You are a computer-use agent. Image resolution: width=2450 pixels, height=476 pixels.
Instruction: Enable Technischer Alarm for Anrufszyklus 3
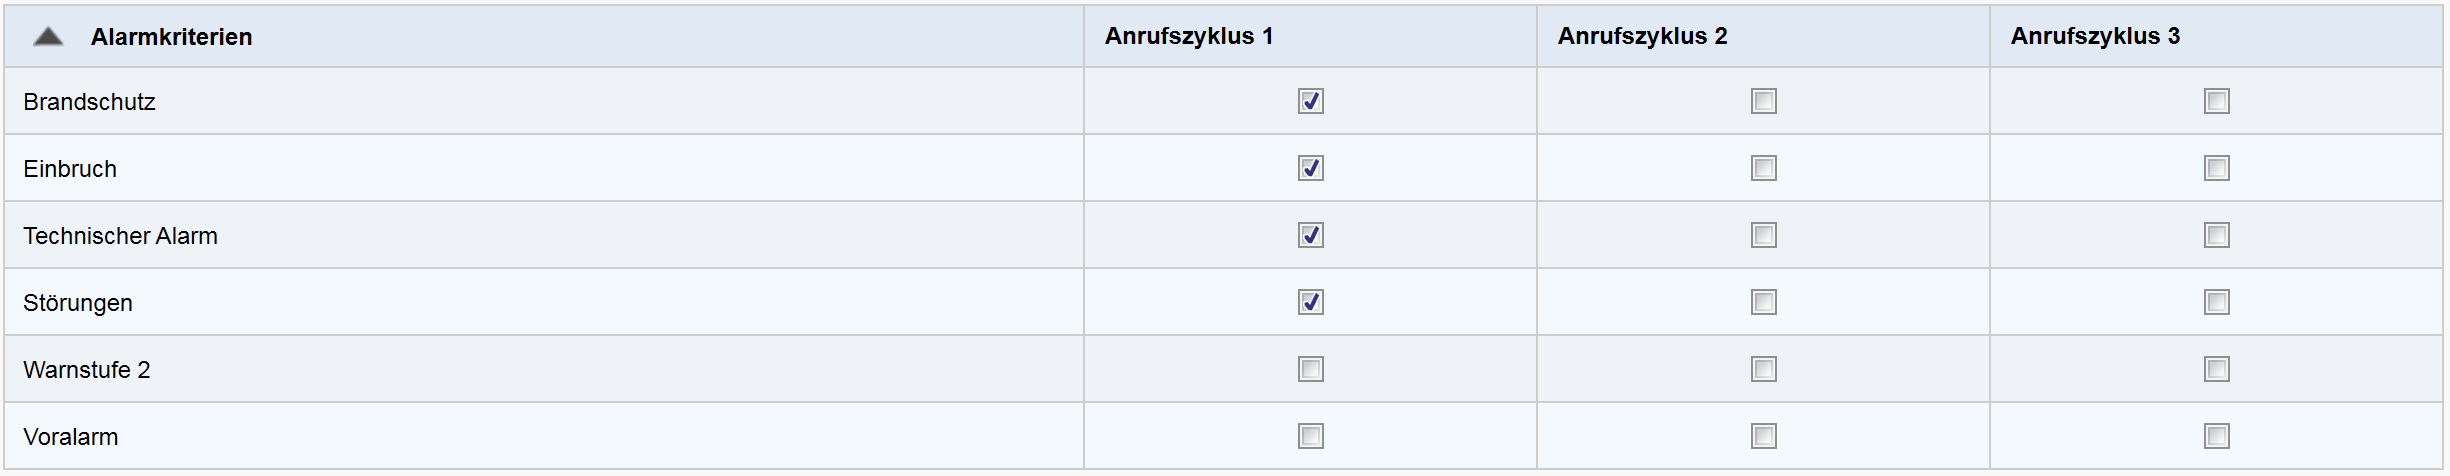coord(2216,235)
